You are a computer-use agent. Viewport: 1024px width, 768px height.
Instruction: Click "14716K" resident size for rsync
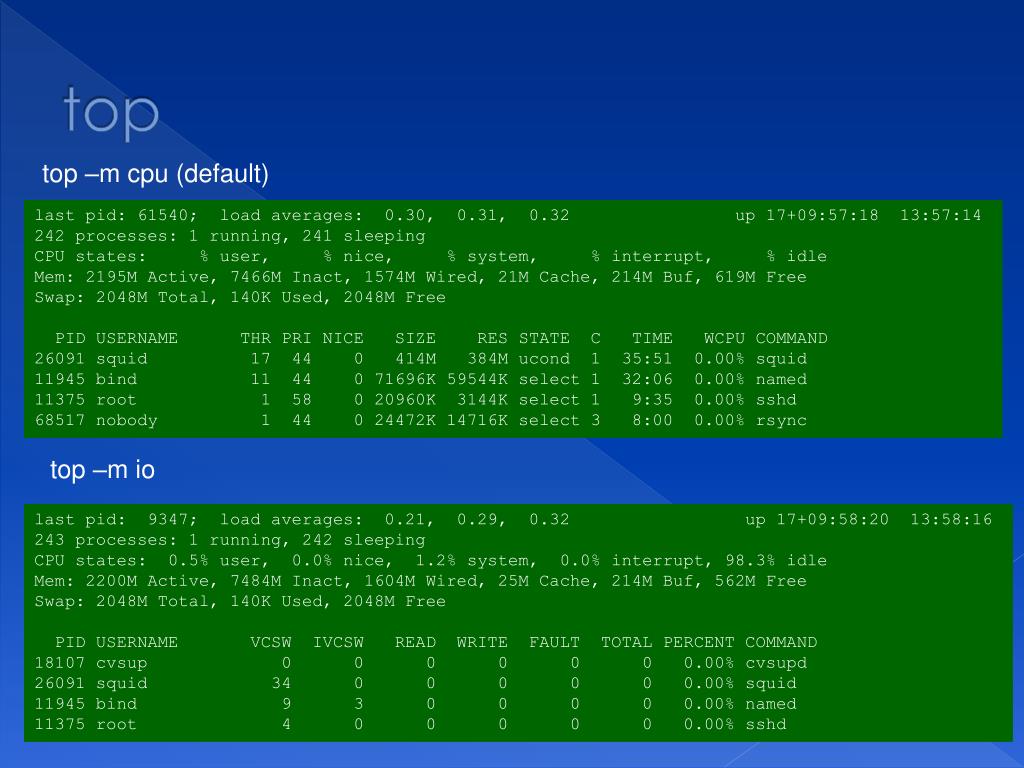[x=477, y=421]
